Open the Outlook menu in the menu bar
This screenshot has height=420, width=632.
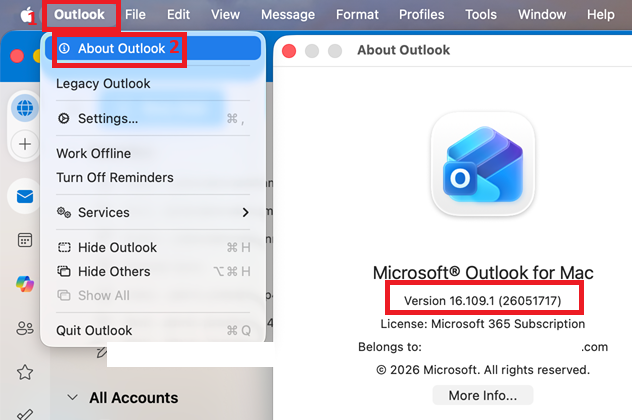(79, 15)
